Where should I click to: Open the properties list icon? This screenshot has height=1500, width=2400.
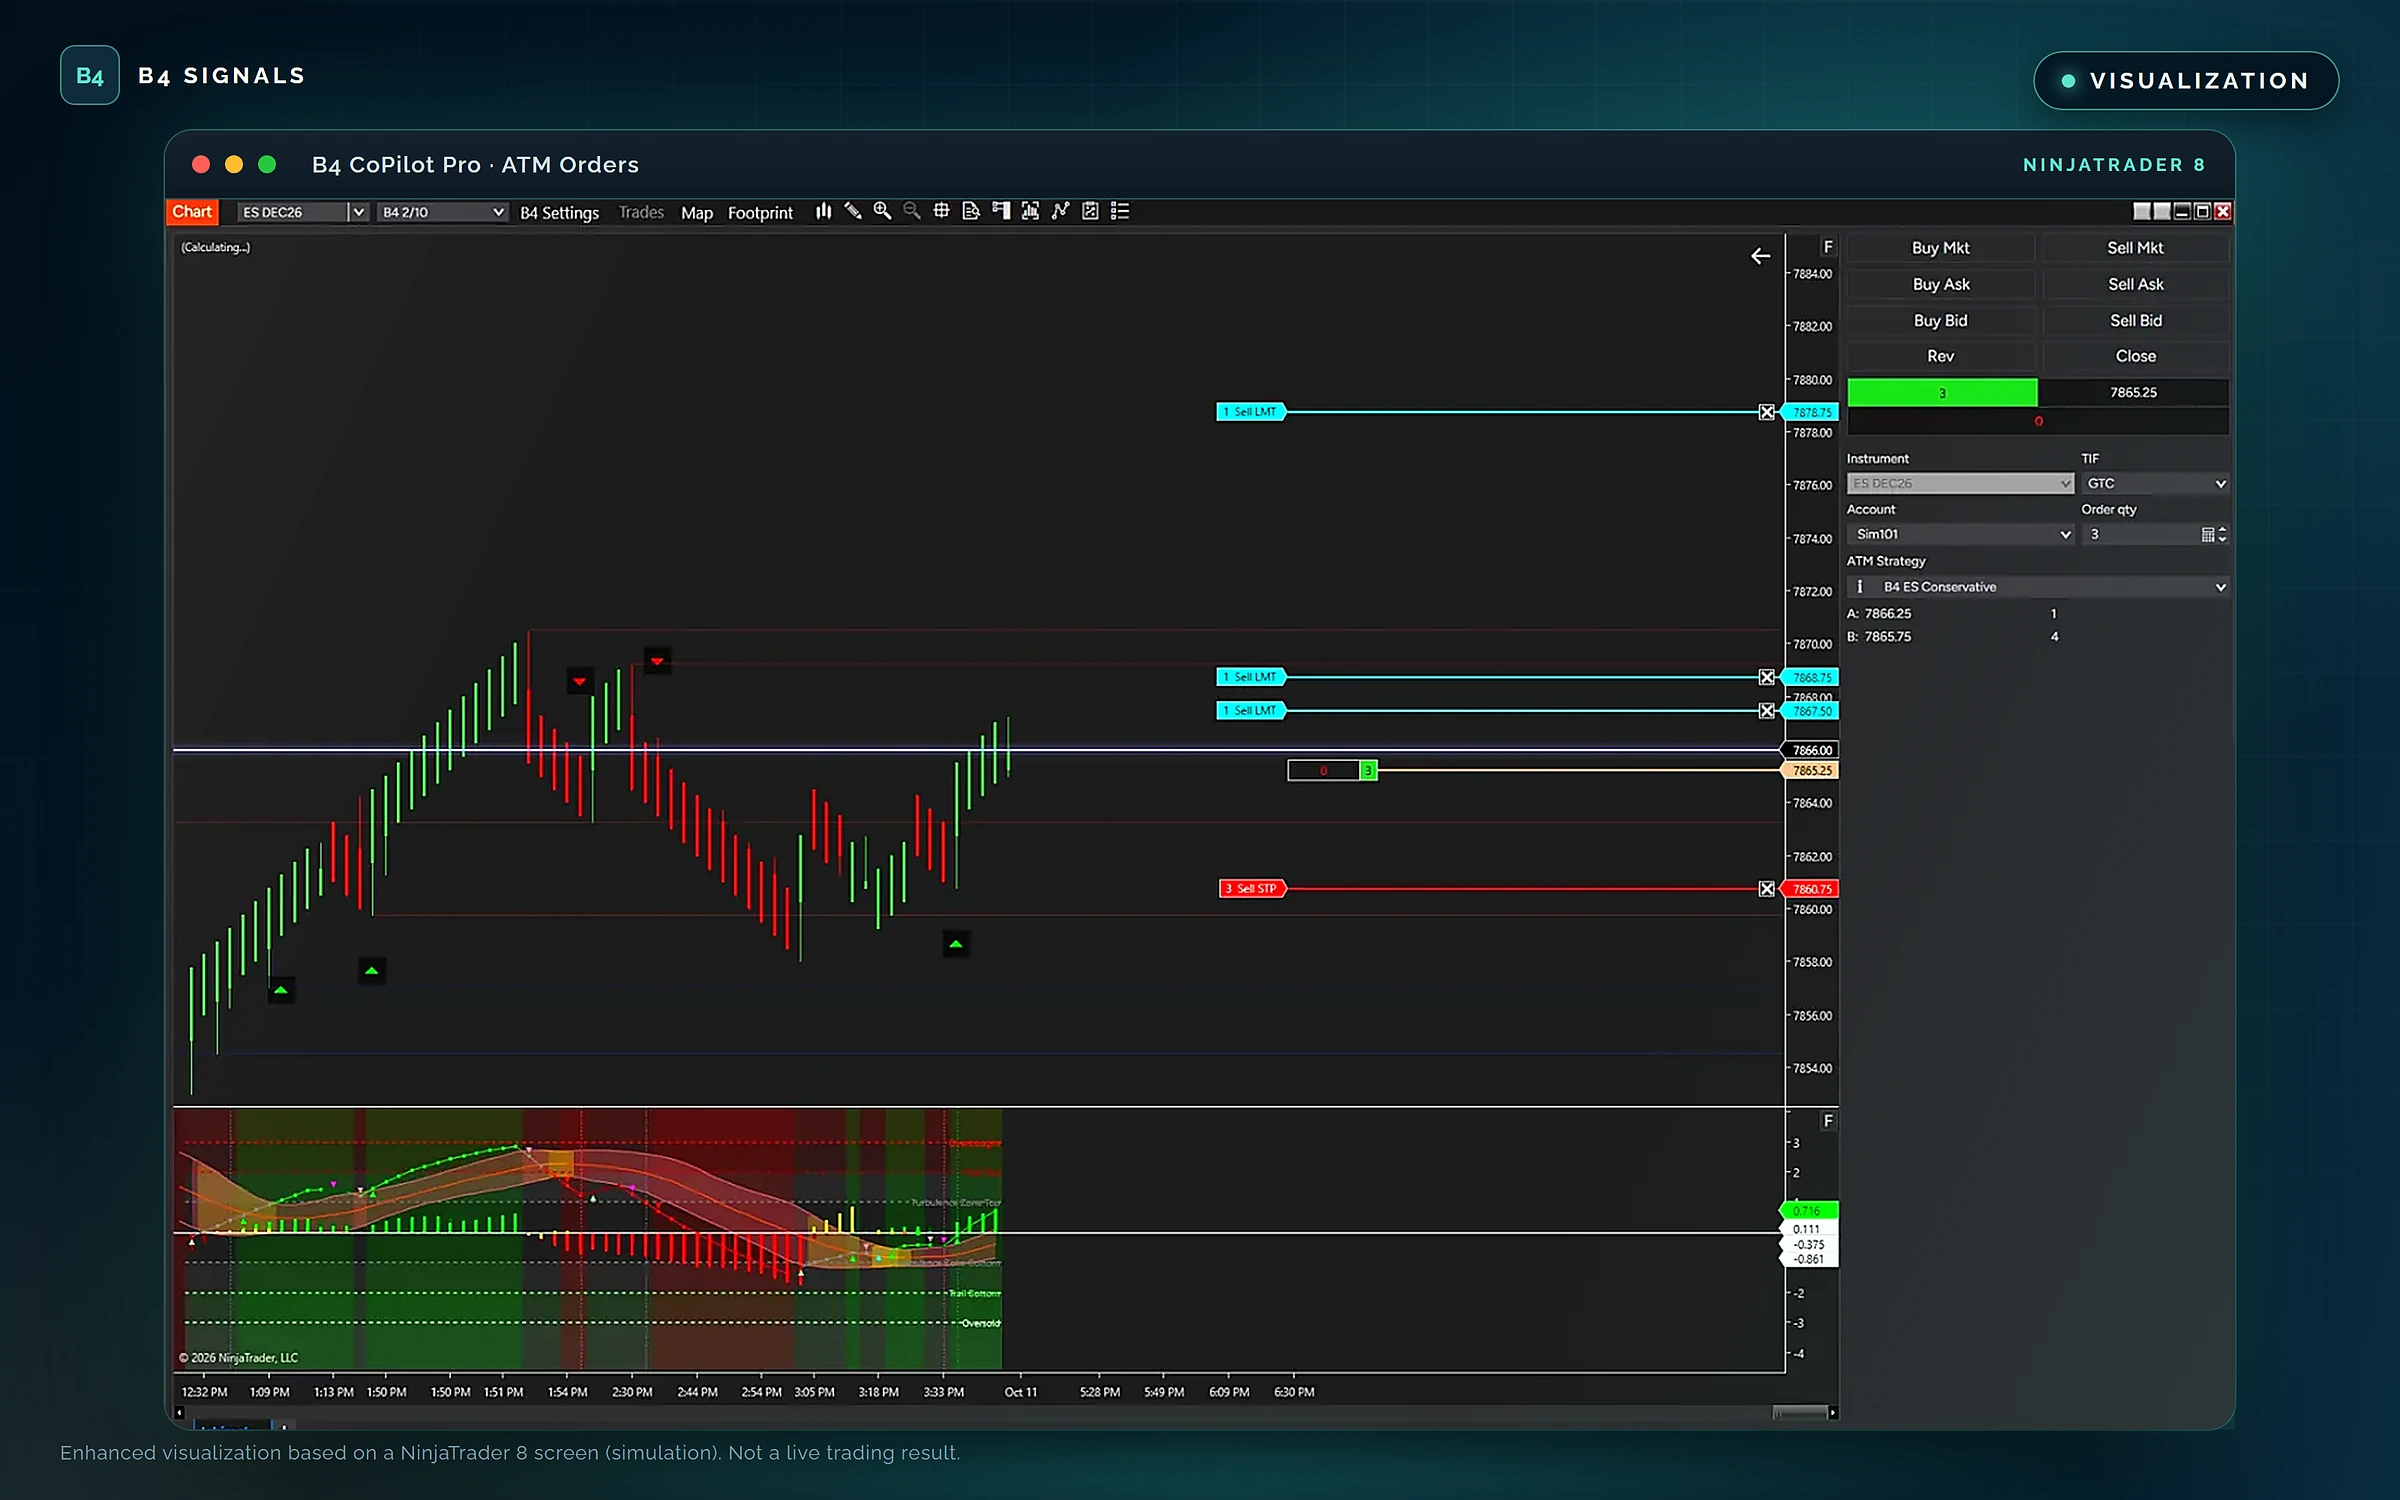(x=1120, y=211)
